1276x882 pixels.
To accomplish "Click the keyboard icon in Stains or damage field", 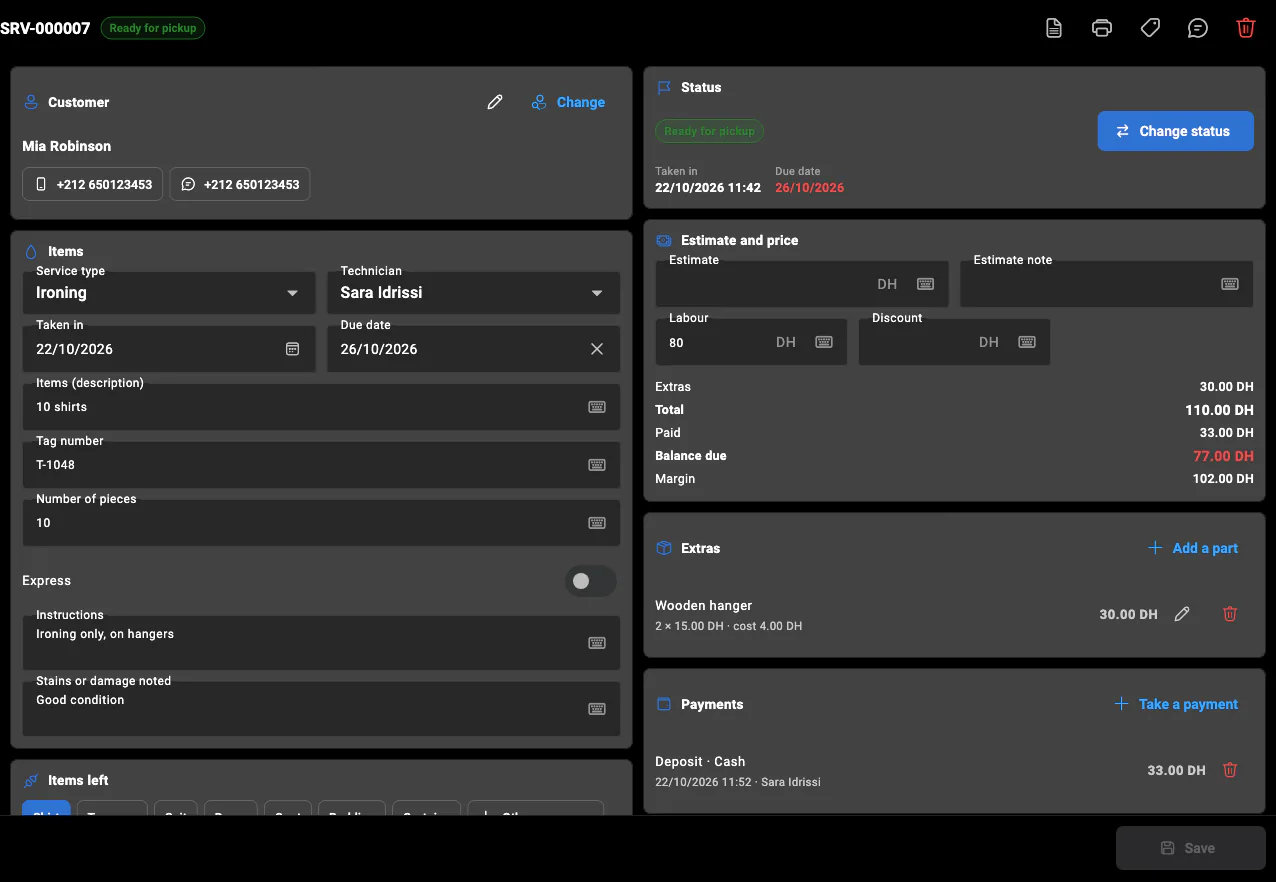I will [x=597, y=709].
